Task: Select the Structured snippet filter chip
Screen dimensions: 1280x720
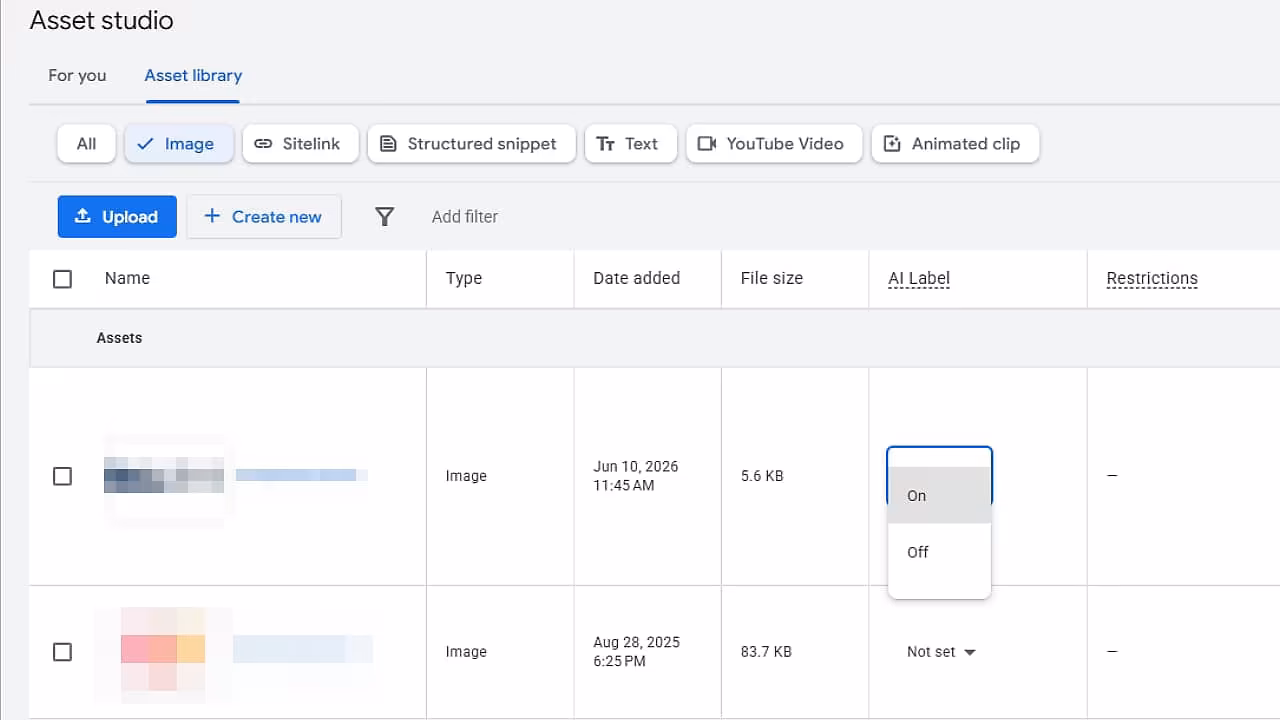Action: 471,143
